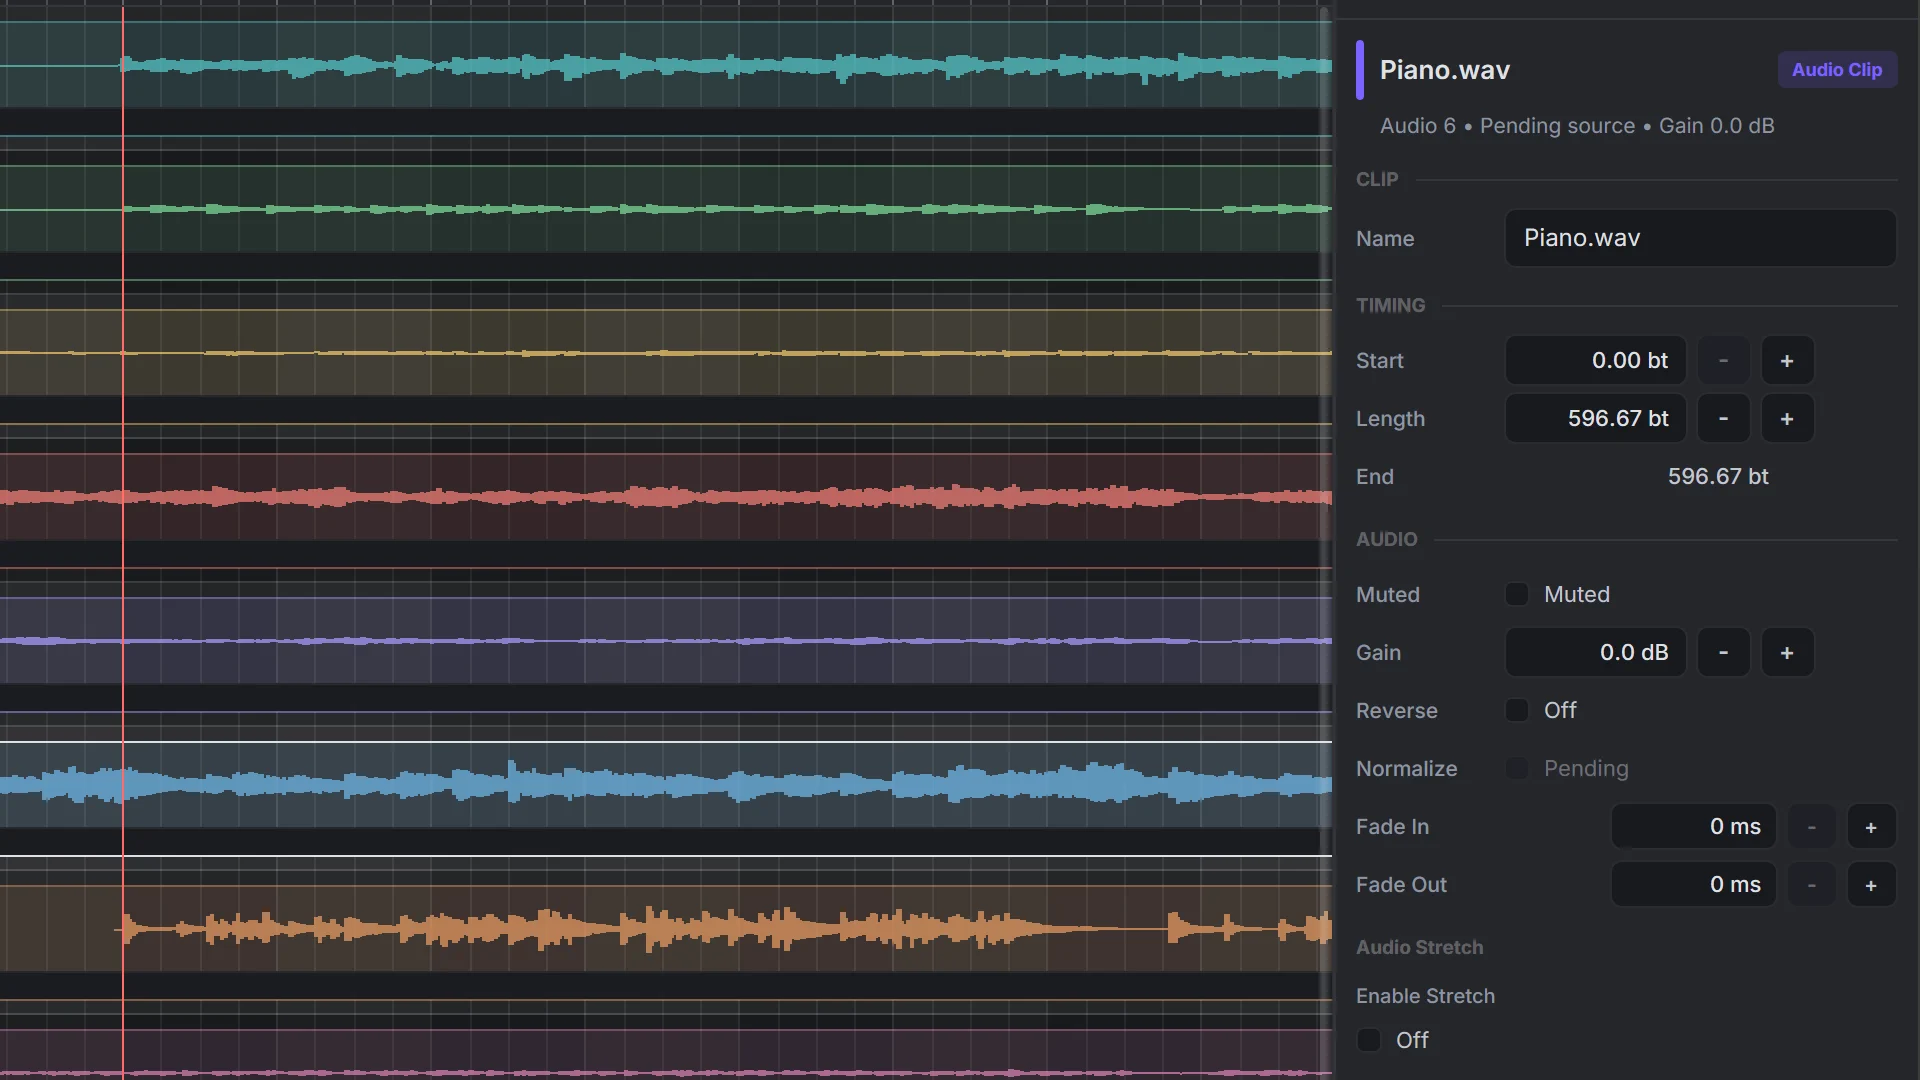
Task: Click the Length field 596.67 bt
Action: 1596,418
